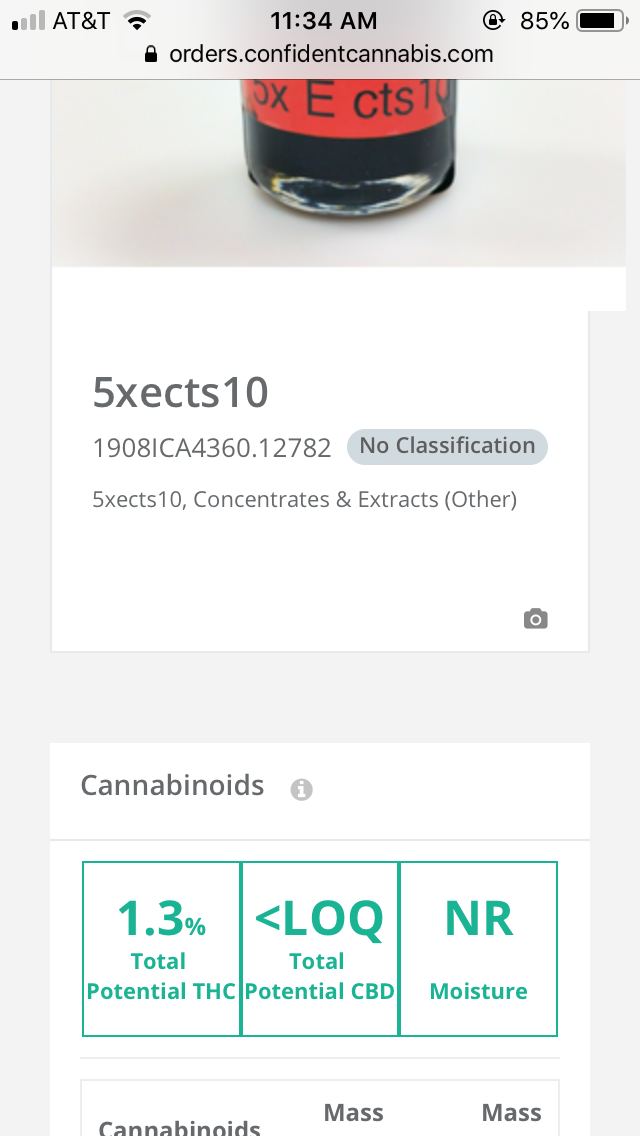
Task: Open the Cannabinoids info icon
Action: tap(302, 789)
